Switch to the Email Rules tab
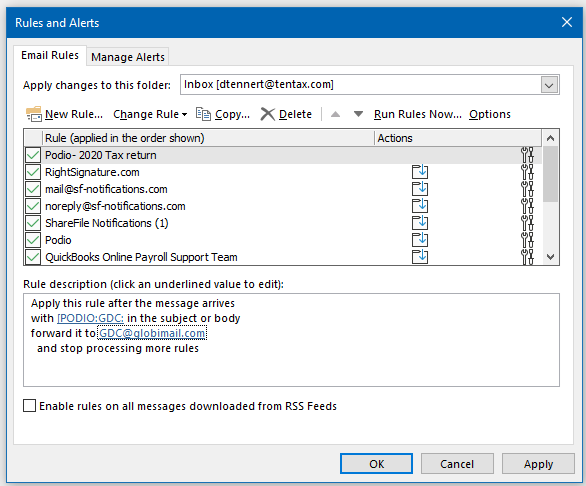 pos(50,55)
